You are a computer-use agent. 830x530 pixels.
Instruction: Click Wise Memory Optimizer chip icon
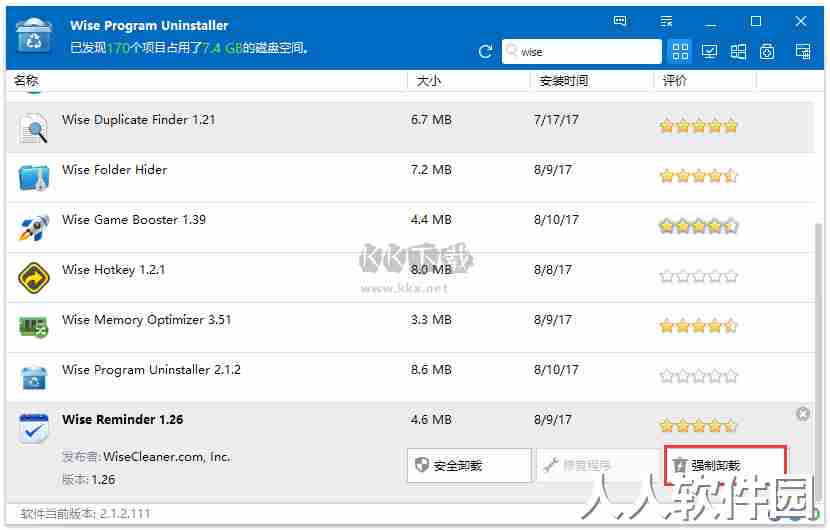click(33, 327)
